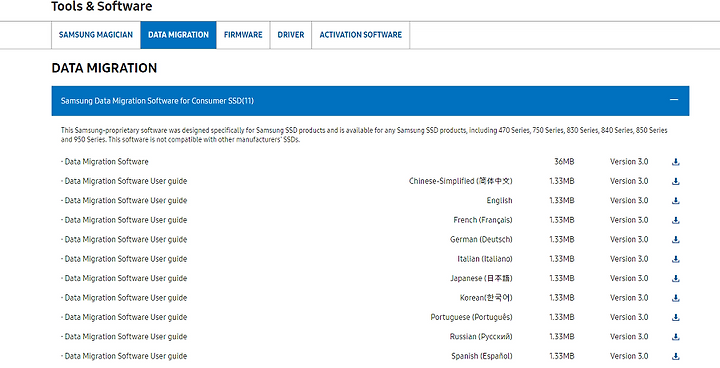The height and width of the screenshot is (368, 720).
Task: Download the 36MB Data Migration Software
Action: point(675,162)
